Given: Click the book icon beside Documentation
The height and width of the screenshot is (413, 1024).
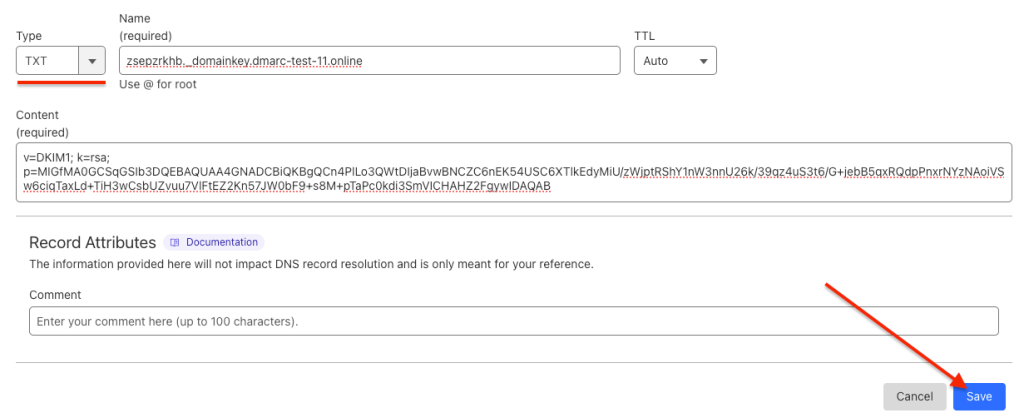Looking at the screenshot, I should (x=174, y=242).
